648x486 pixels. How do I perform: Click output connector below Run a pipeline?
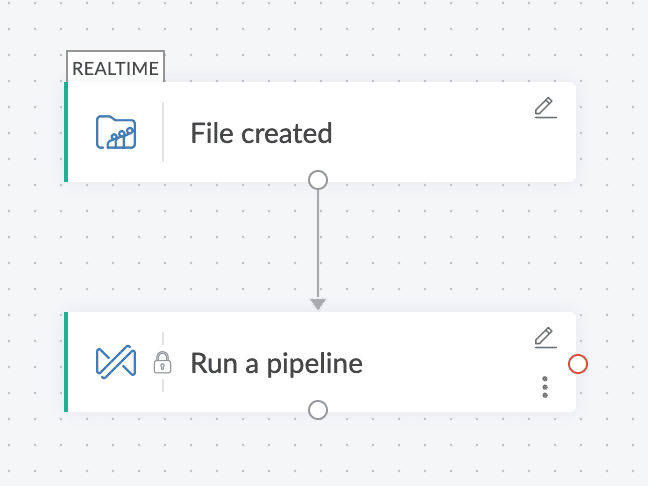tap(318, 409)
